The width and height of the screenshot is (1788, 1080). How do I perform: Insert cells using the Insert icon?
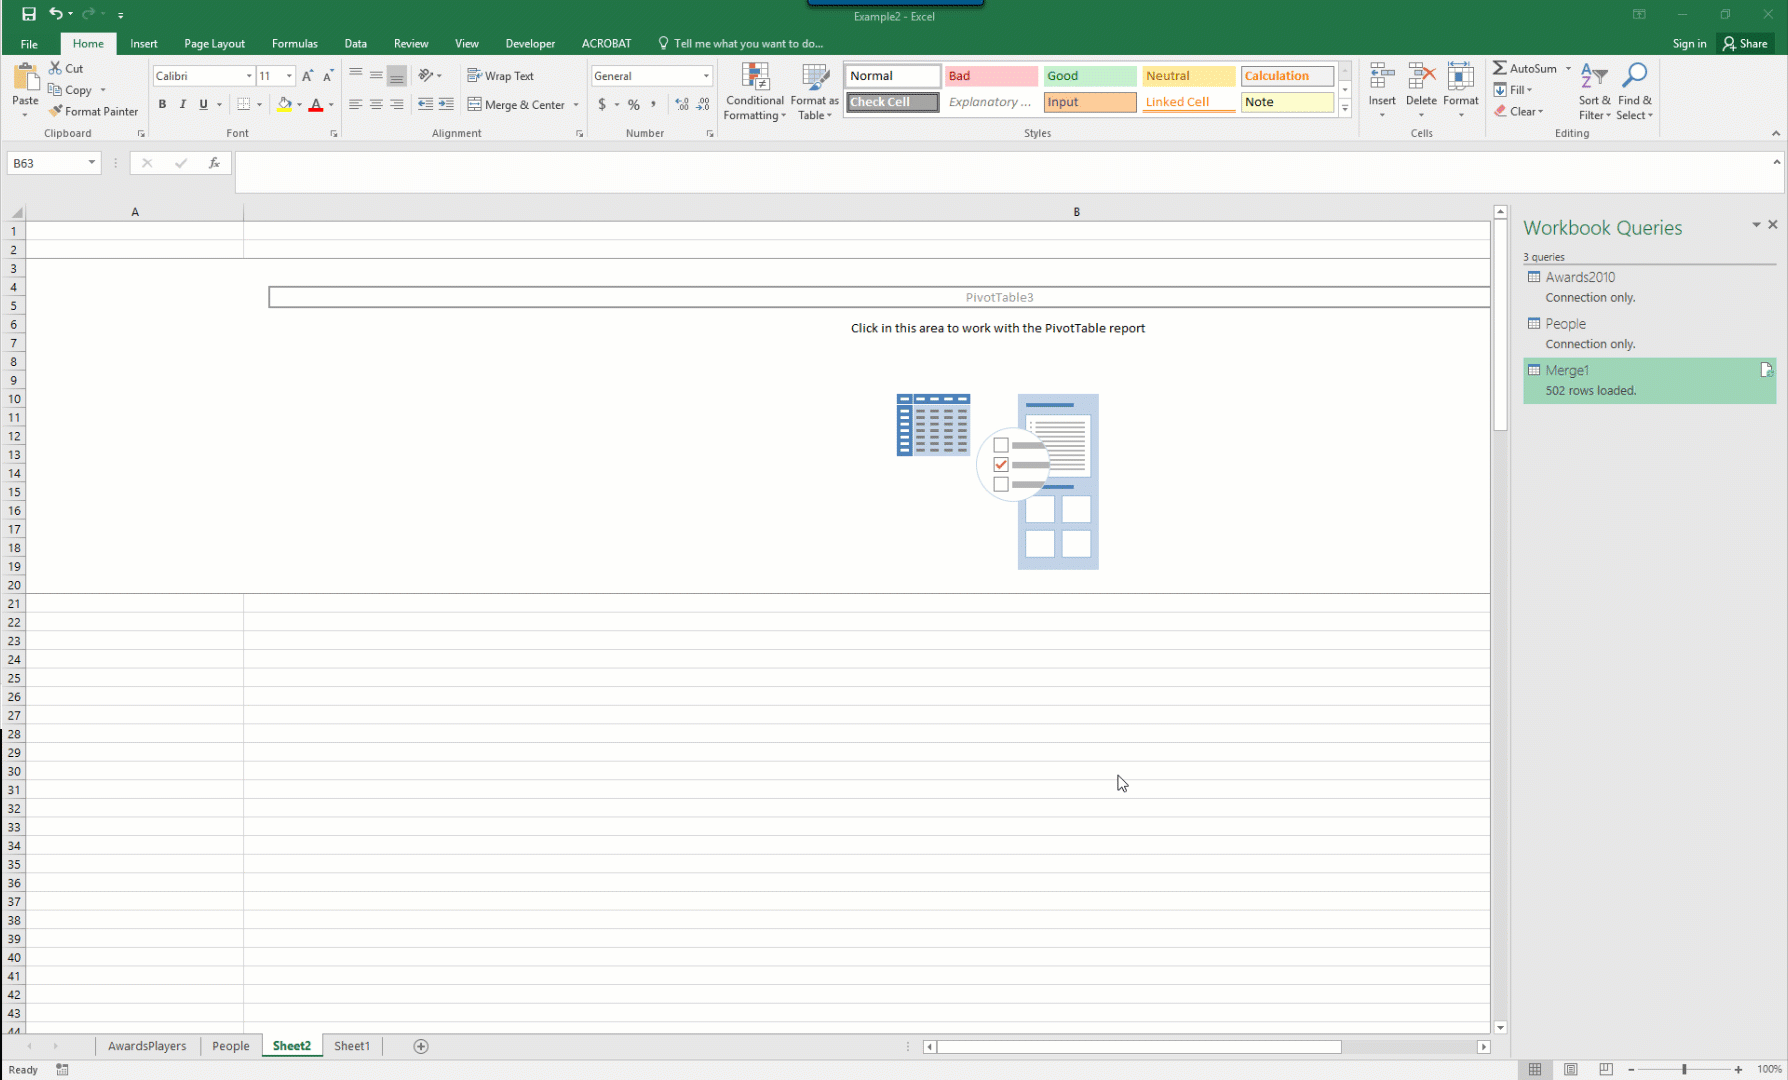[x=1382, y=77]
